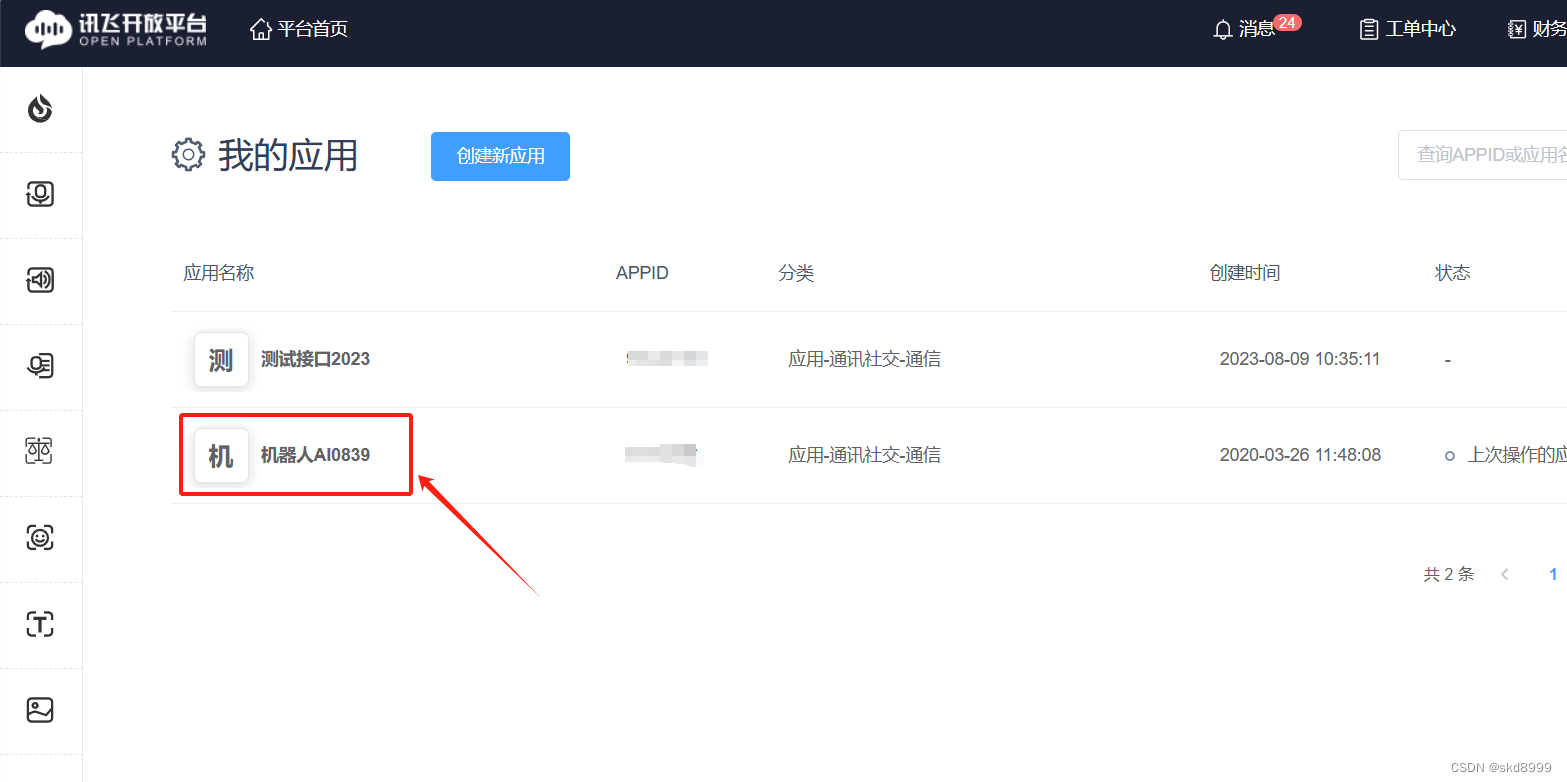Click date 2020-03-26 11:48:08
The height and width of the screenshot is (782, 1567).
1300,455
